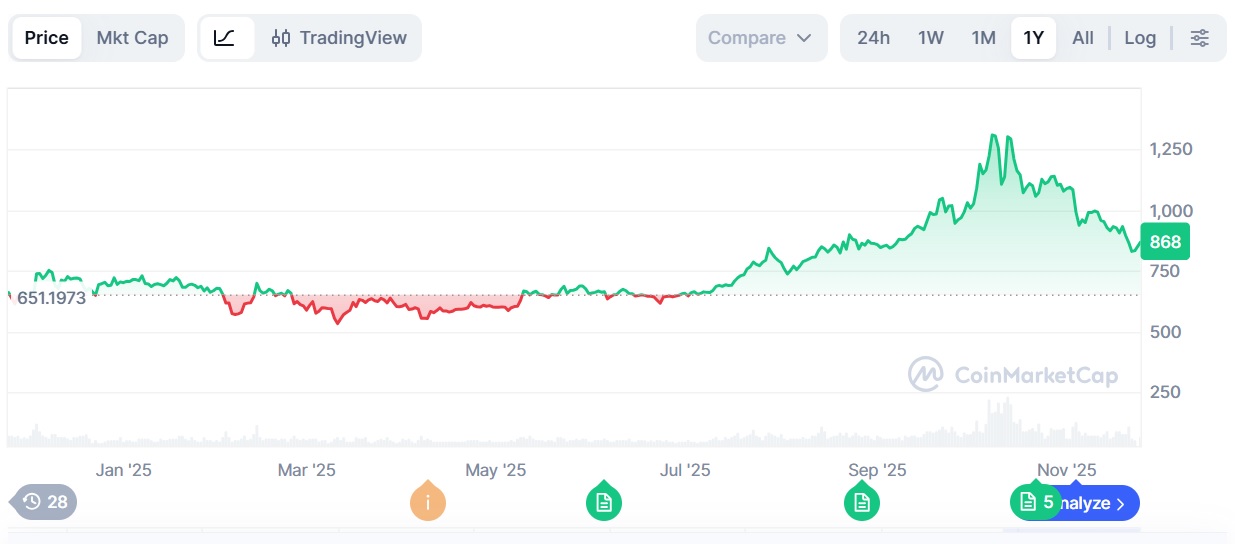Choose the 1M time range
This screenshot has height=544, width=1235.
(984, 38)
